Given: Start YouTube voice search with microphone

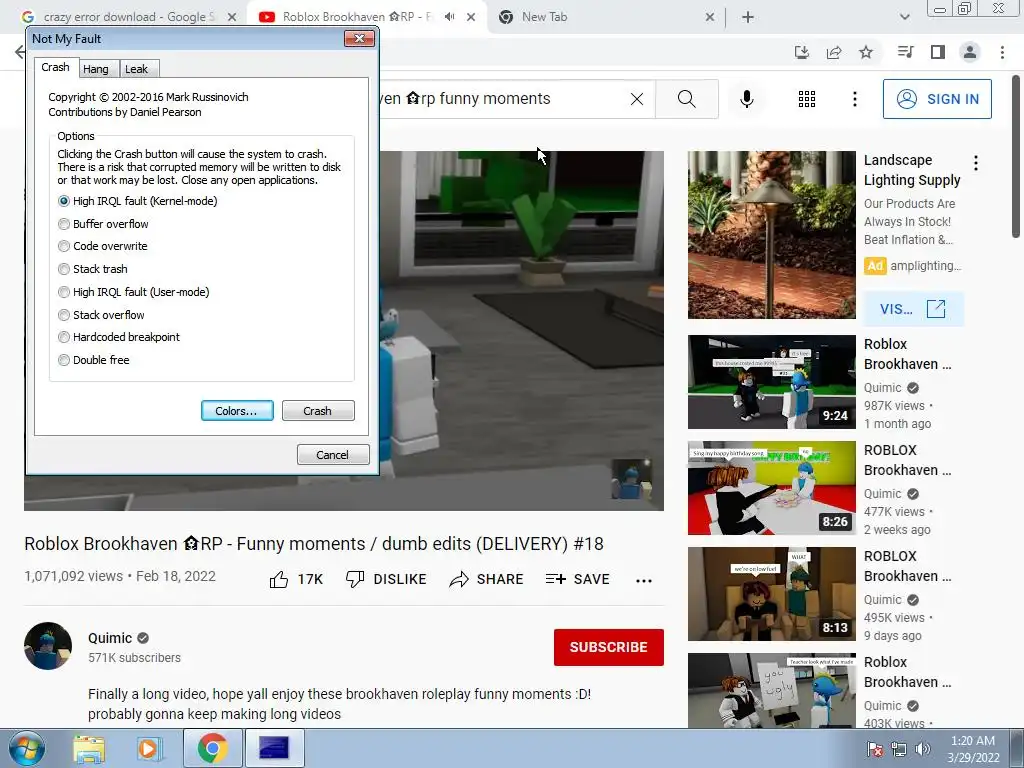Looking at the screenshot, I should click(747, 99).
